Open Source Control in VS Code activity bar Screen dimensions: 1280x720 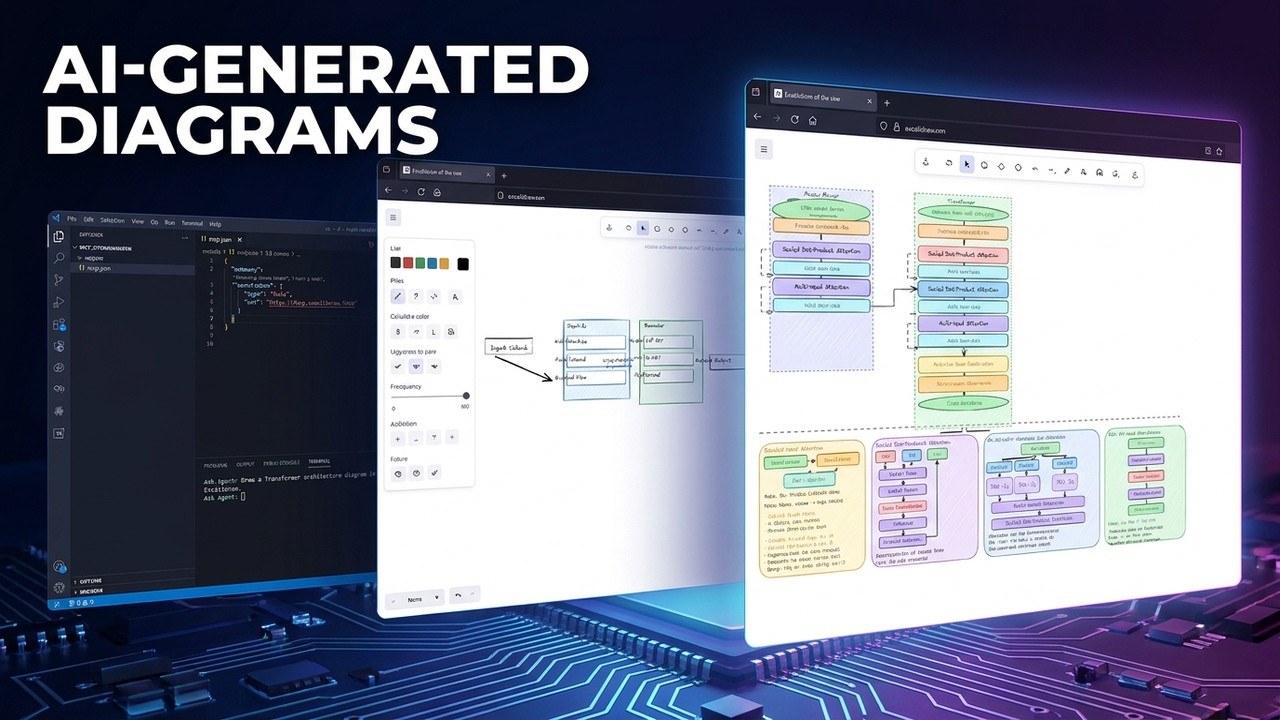(x=58, y=280)
